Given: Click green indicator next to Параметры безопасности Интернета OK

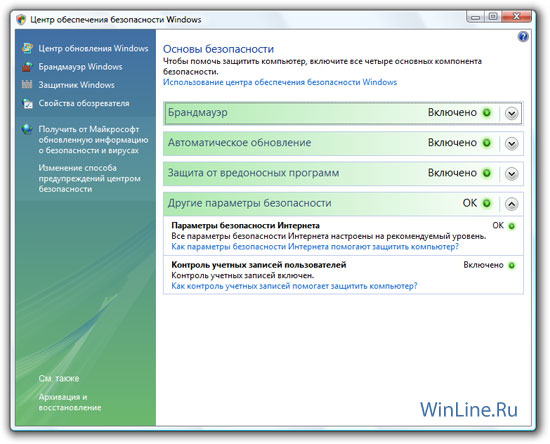Looking at the screenshot, I should click(512, 226).
